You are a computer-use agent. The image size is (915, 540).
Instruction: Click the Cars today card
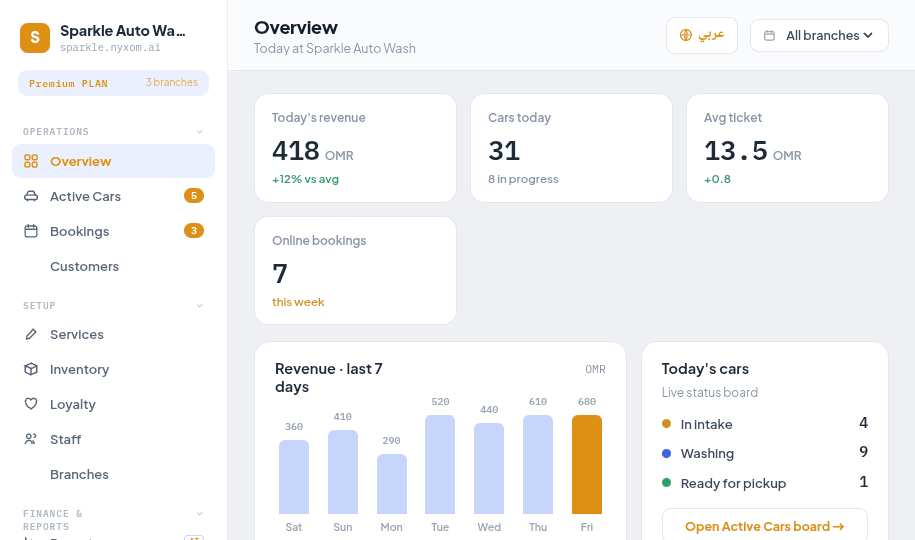pos(571,148)
